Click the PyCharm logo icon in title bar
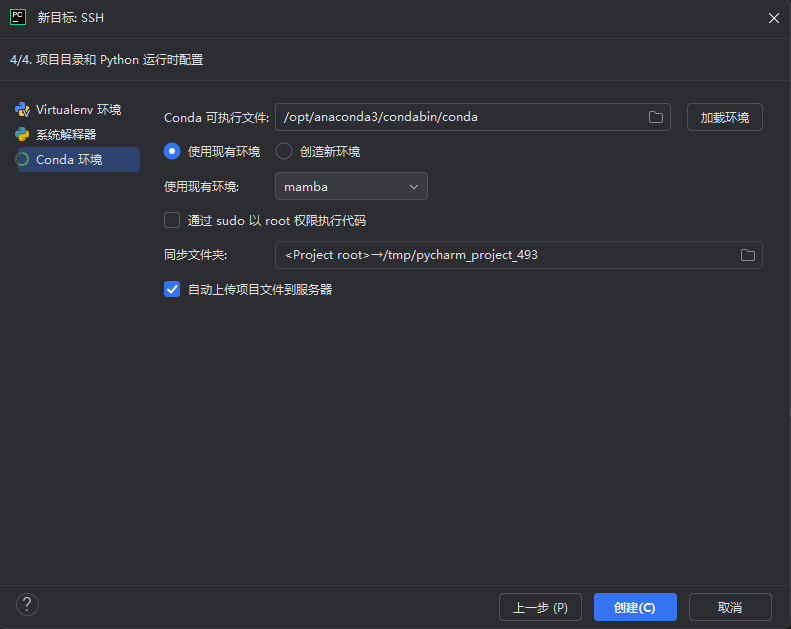Image resolution: width=791 pixels, height=629 pixels. (x=18, y=17)
